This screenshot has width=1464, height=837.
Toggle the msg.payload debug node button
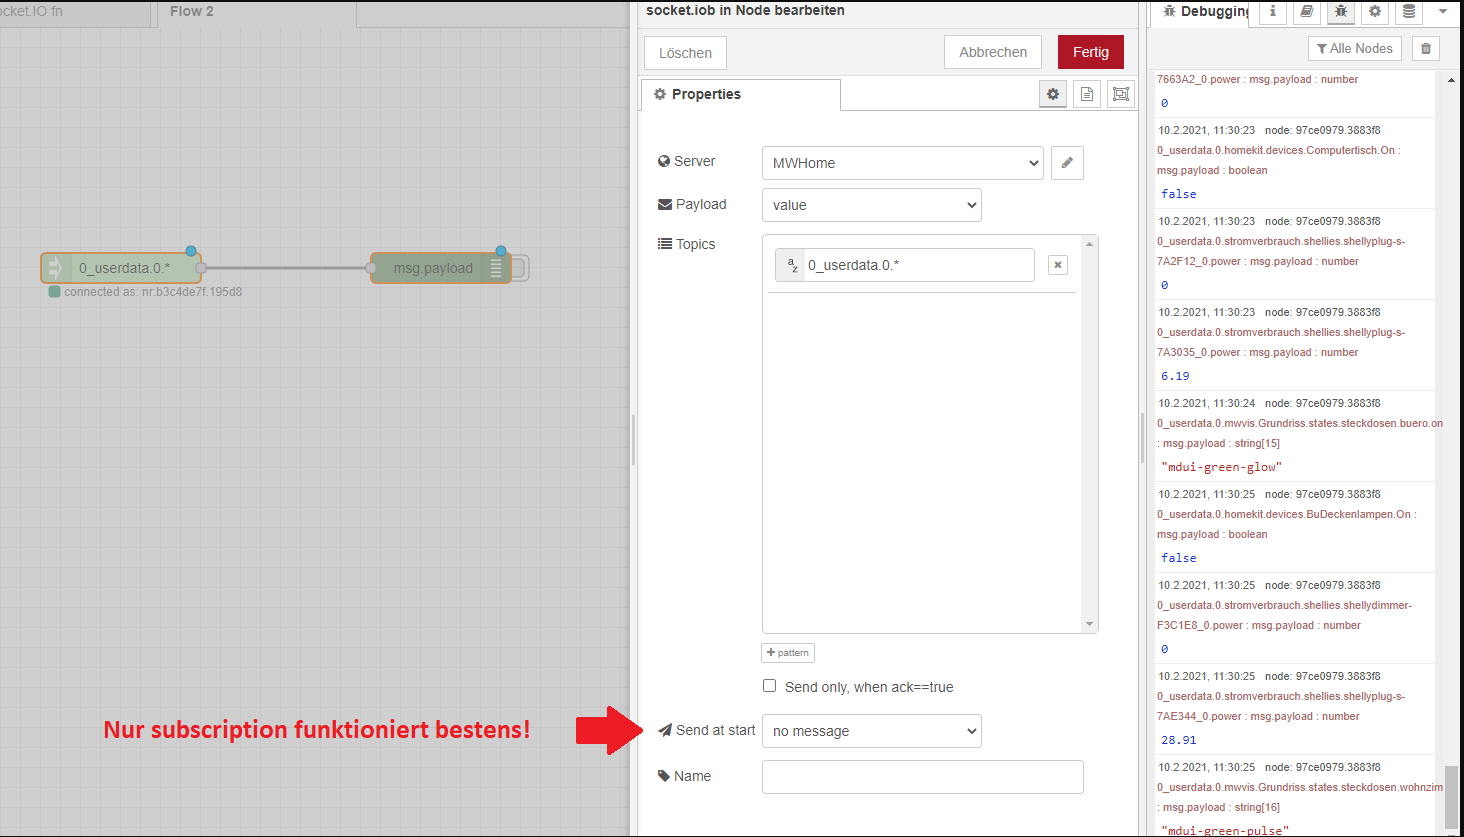click(520, 268)
